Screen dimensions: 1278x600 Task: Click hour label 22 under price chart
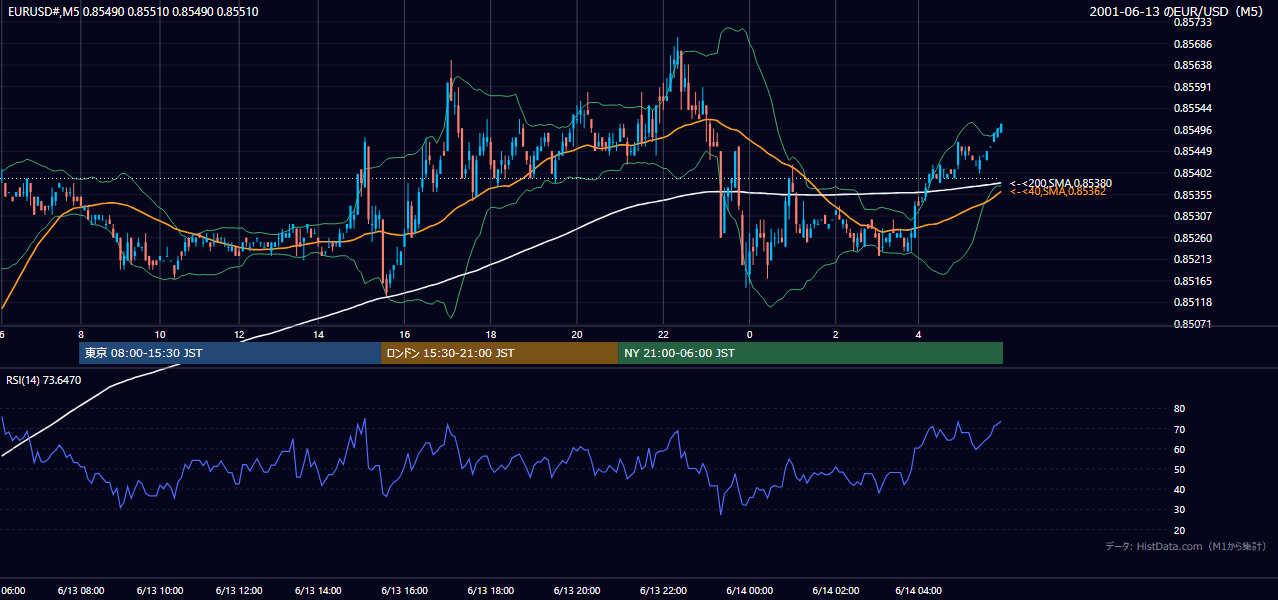(663, 334)
